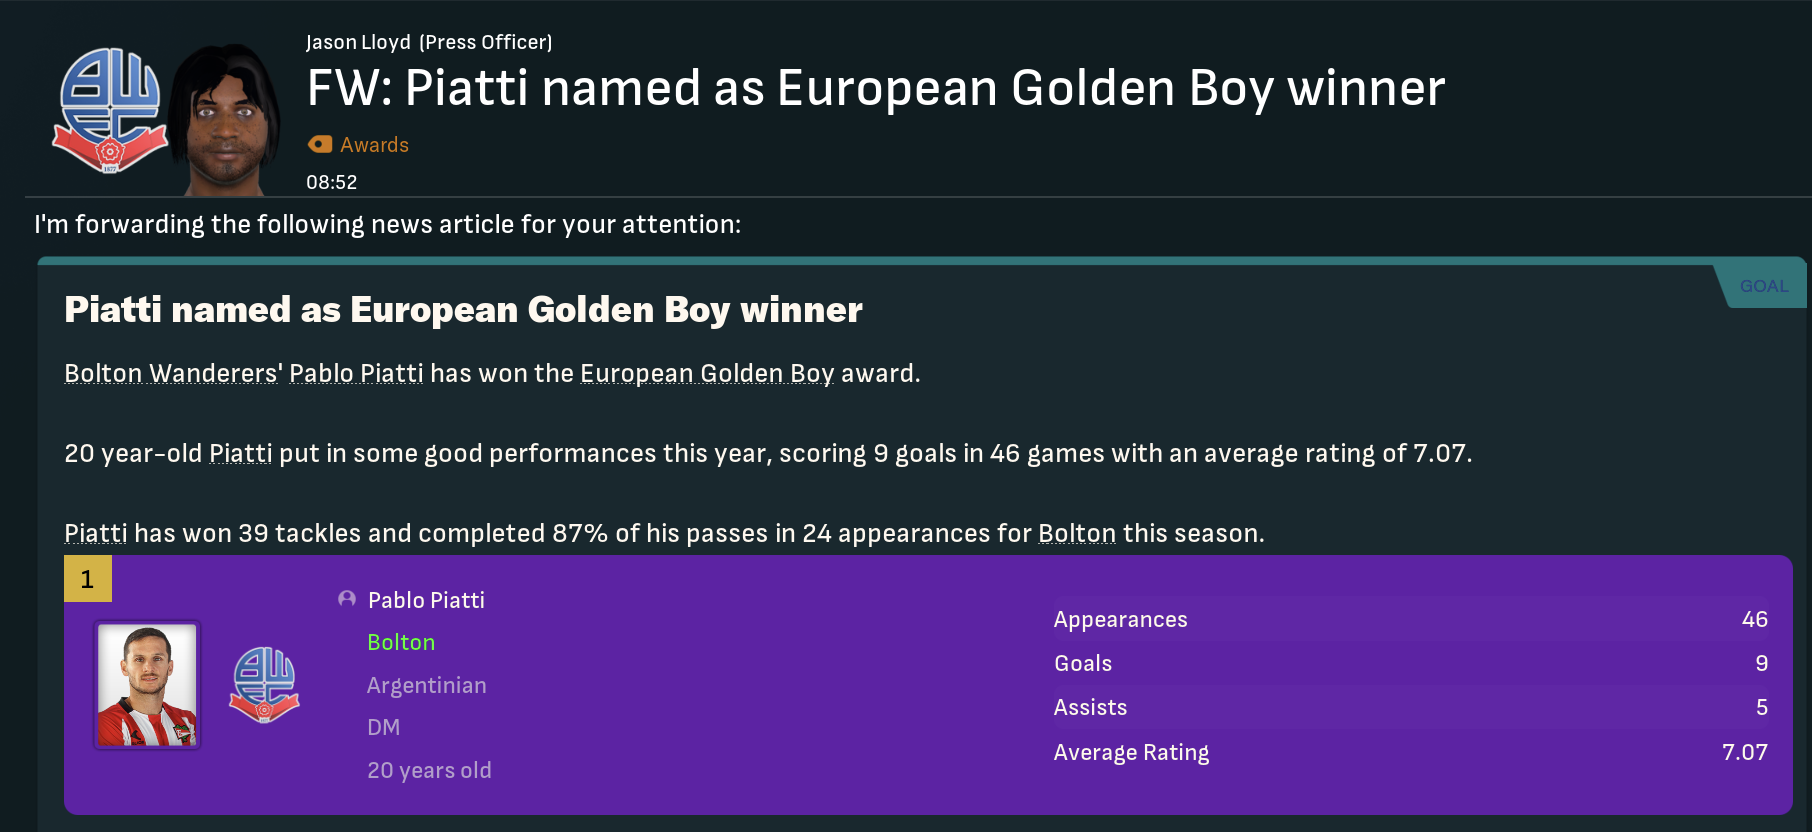The height and width of the screenshot is (832, 1812).
Task: Click the person icon beside Pablo Piatti
Action: click(x=347, y=599)
